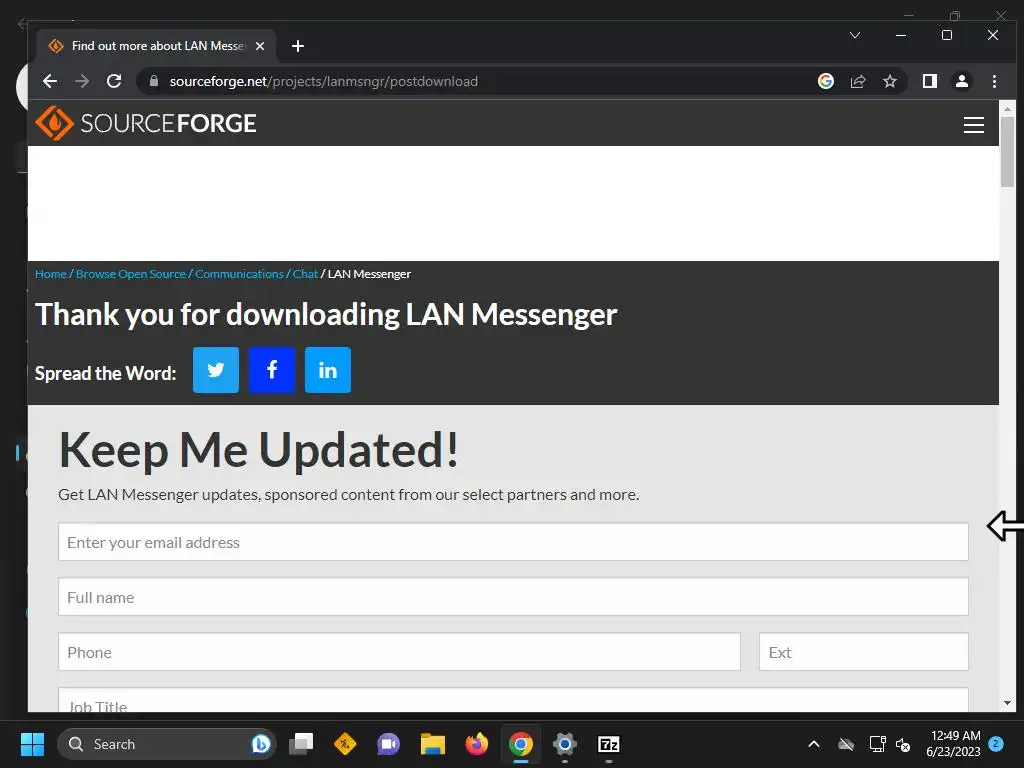This screenshot has height=768, width=1024.
Task: Select the 'Find out more about LAN Messenger' tab
Action: tap(157, 46)
